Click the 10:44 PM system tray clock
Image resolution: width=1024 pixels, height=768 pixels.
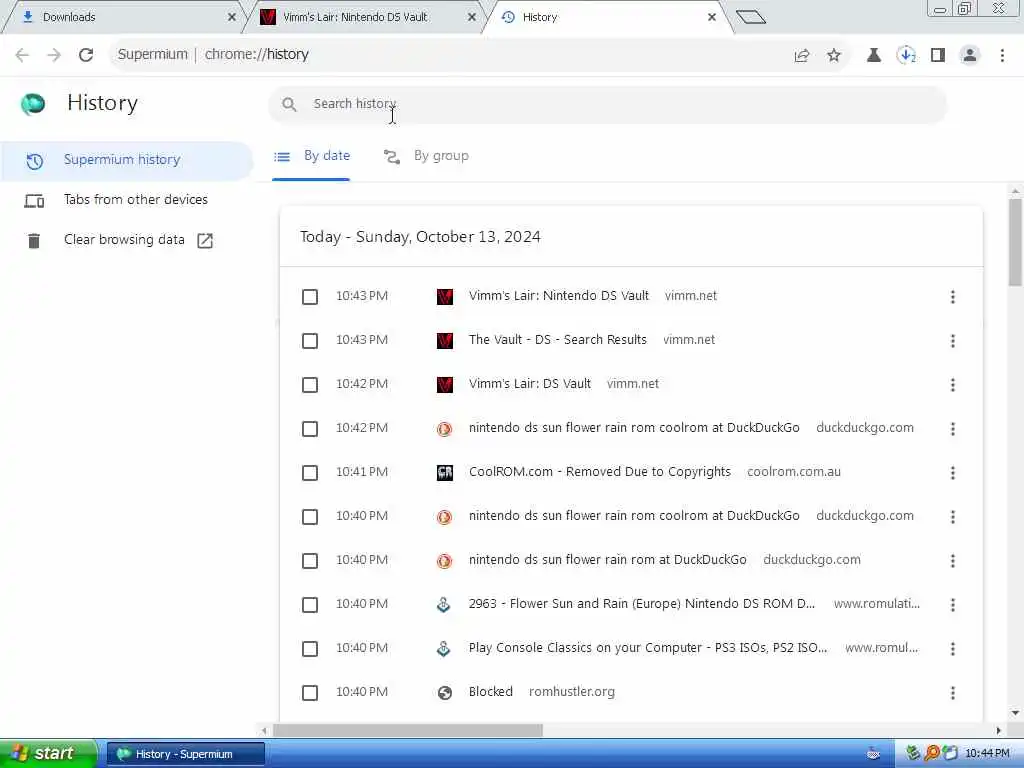pyautogui.click(x=987, y=754)
